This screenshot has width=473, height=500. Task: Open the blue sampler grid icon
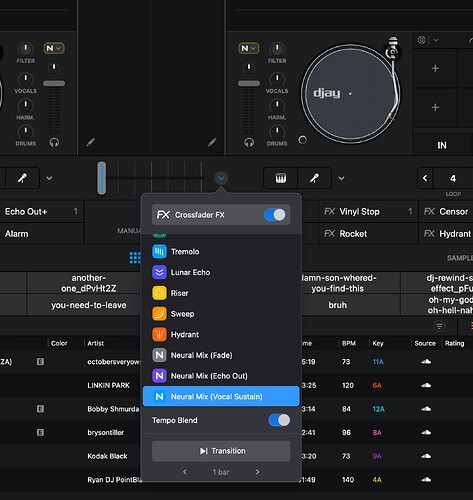pyautogui.click(x=135, y=258)
